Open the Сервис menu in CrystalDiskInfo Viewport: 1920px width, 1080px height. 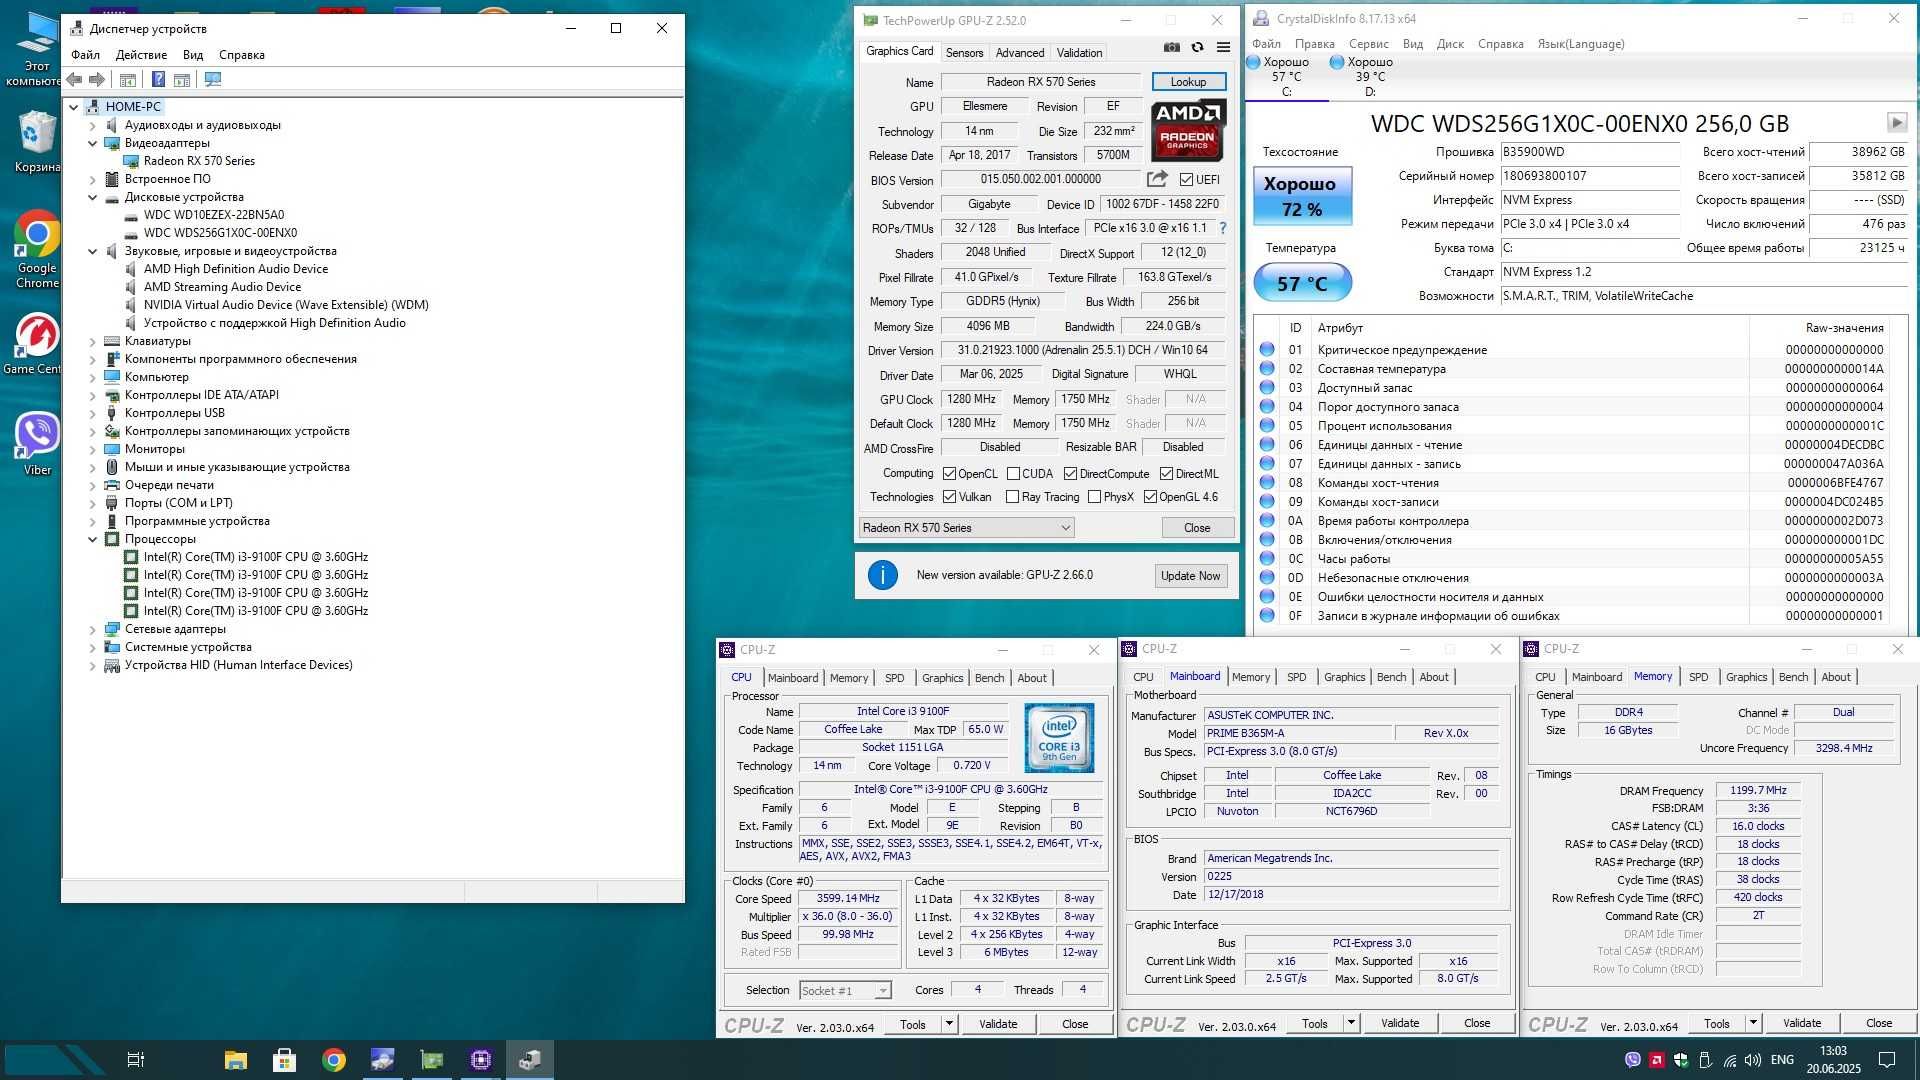(1368, 44)
